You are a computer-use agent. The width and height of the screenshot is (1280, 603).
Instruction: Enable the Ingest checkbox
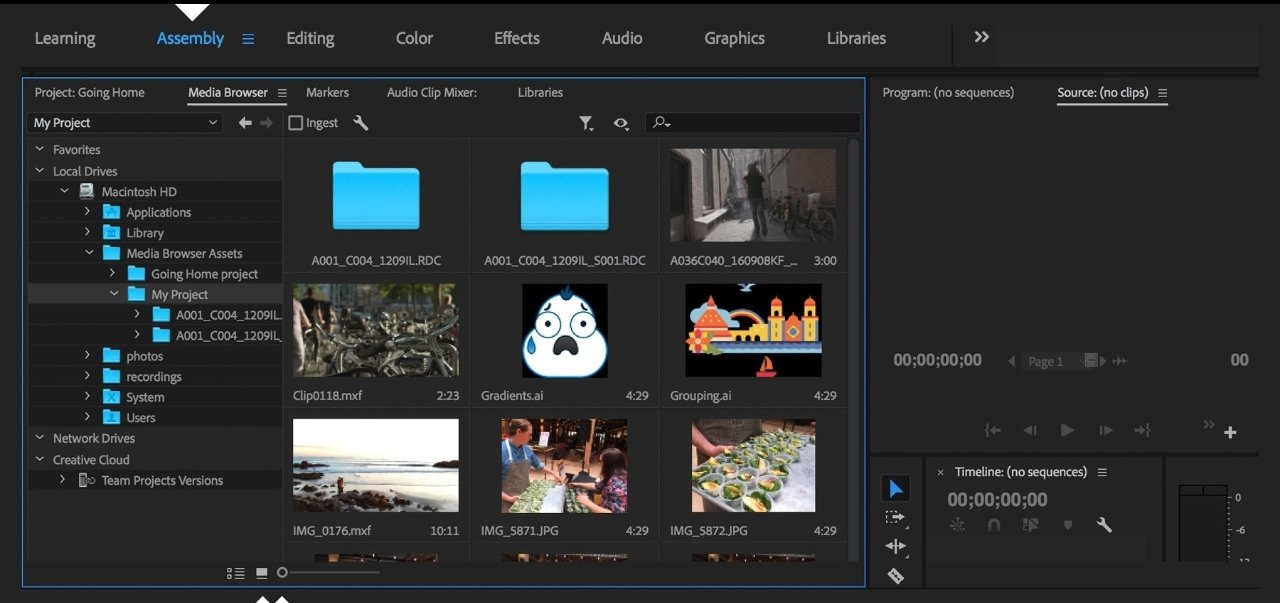pyautogui.click(x=295, y=123)
